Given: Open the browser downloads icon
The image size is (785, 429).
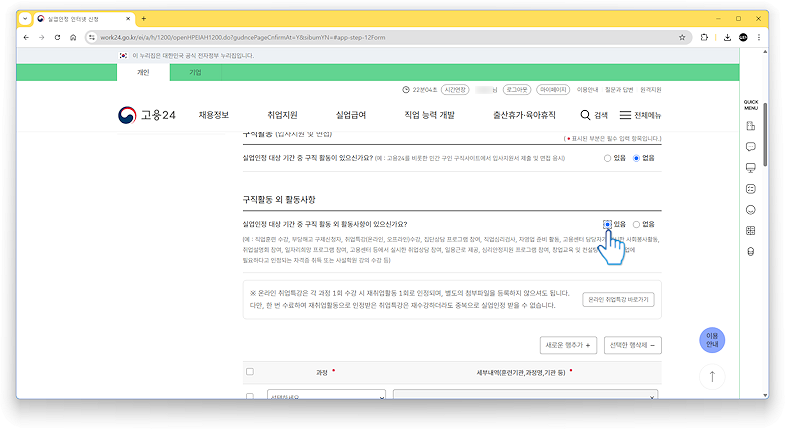Looking at the screenshot, I should pyautogui.click(x=727, y=38).
